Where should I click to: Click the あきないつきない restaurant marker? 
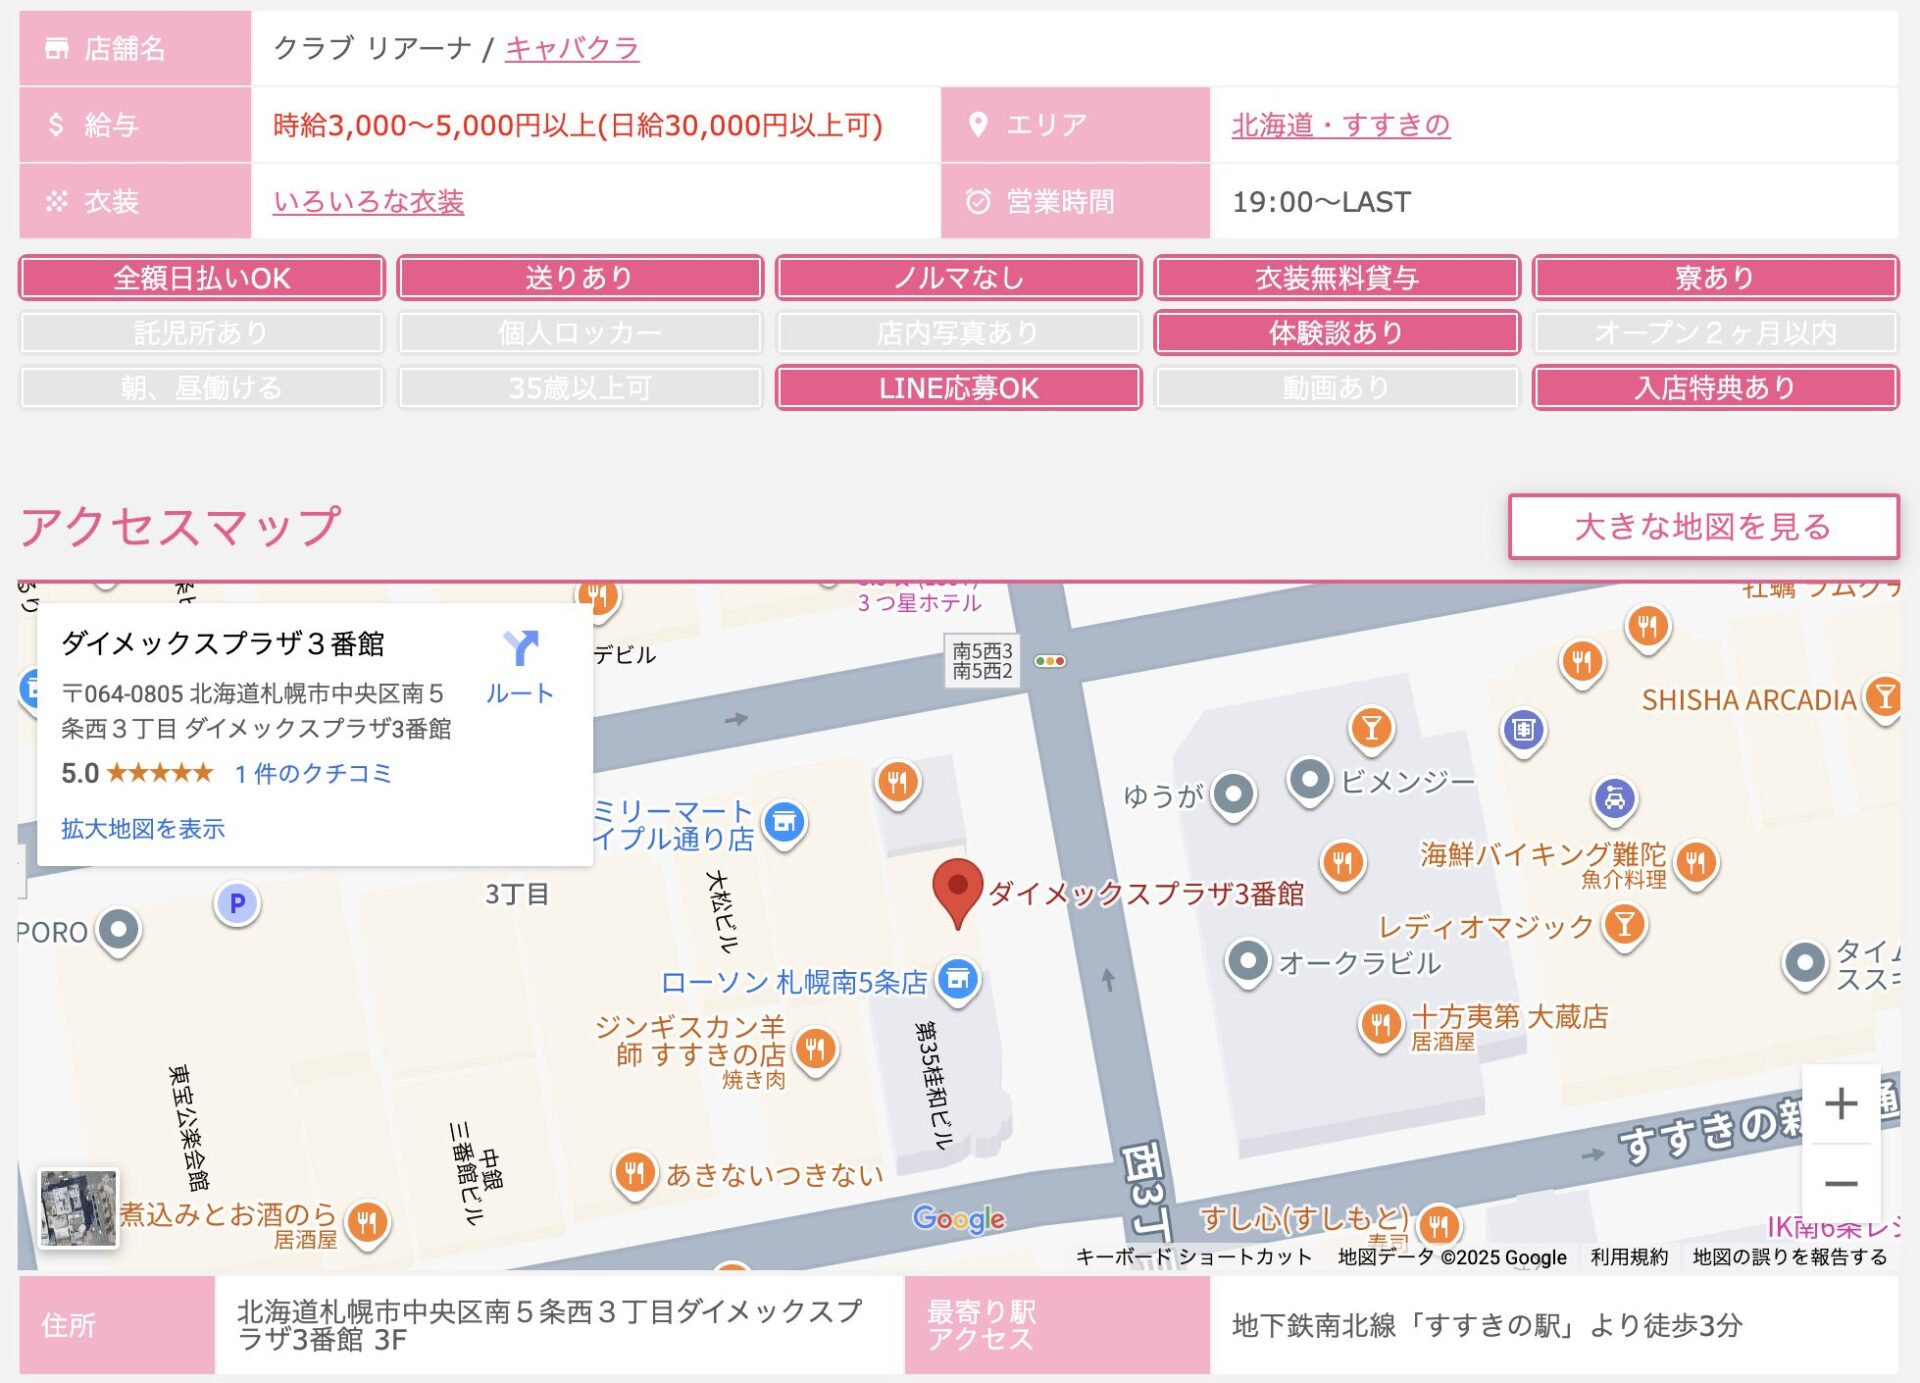click(x=635, y=1171)
